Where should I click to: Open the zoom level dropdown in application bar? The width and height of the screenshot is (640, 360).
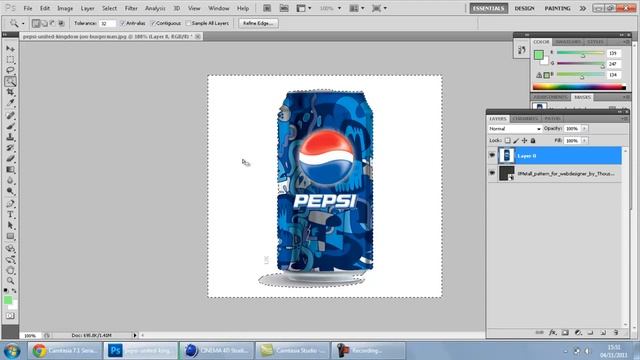(339, 8)
